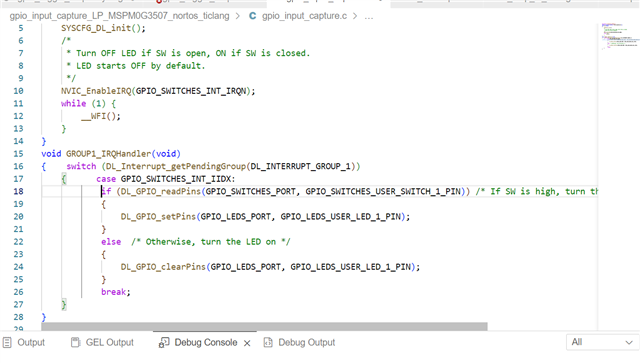Image resolution: width=640 pixels, height=363 pixels.
Task: Click on SYSCFG_DL_init call
Action: pos(103,28)
